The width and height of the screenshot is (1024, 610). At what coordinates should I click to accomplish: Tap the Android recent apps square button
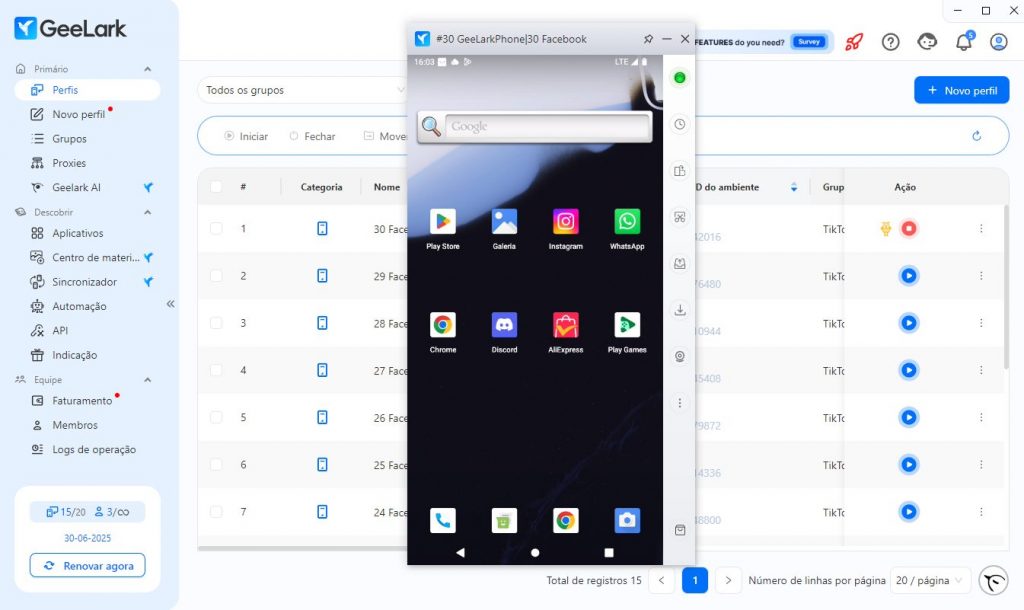tap(609, 553)
